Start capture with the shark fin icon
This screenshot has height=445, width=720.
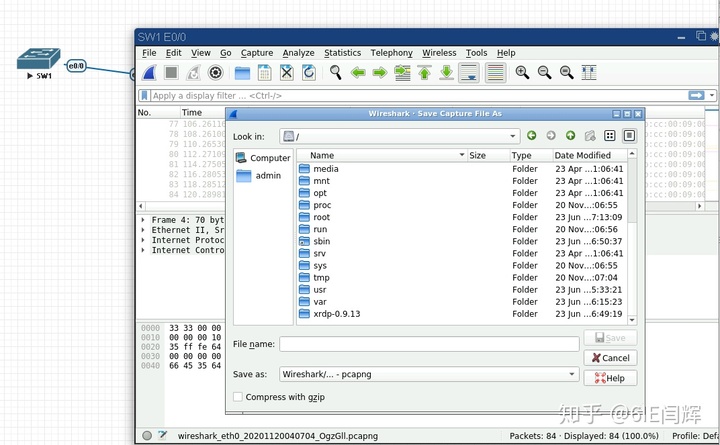[x=149, y=73]
